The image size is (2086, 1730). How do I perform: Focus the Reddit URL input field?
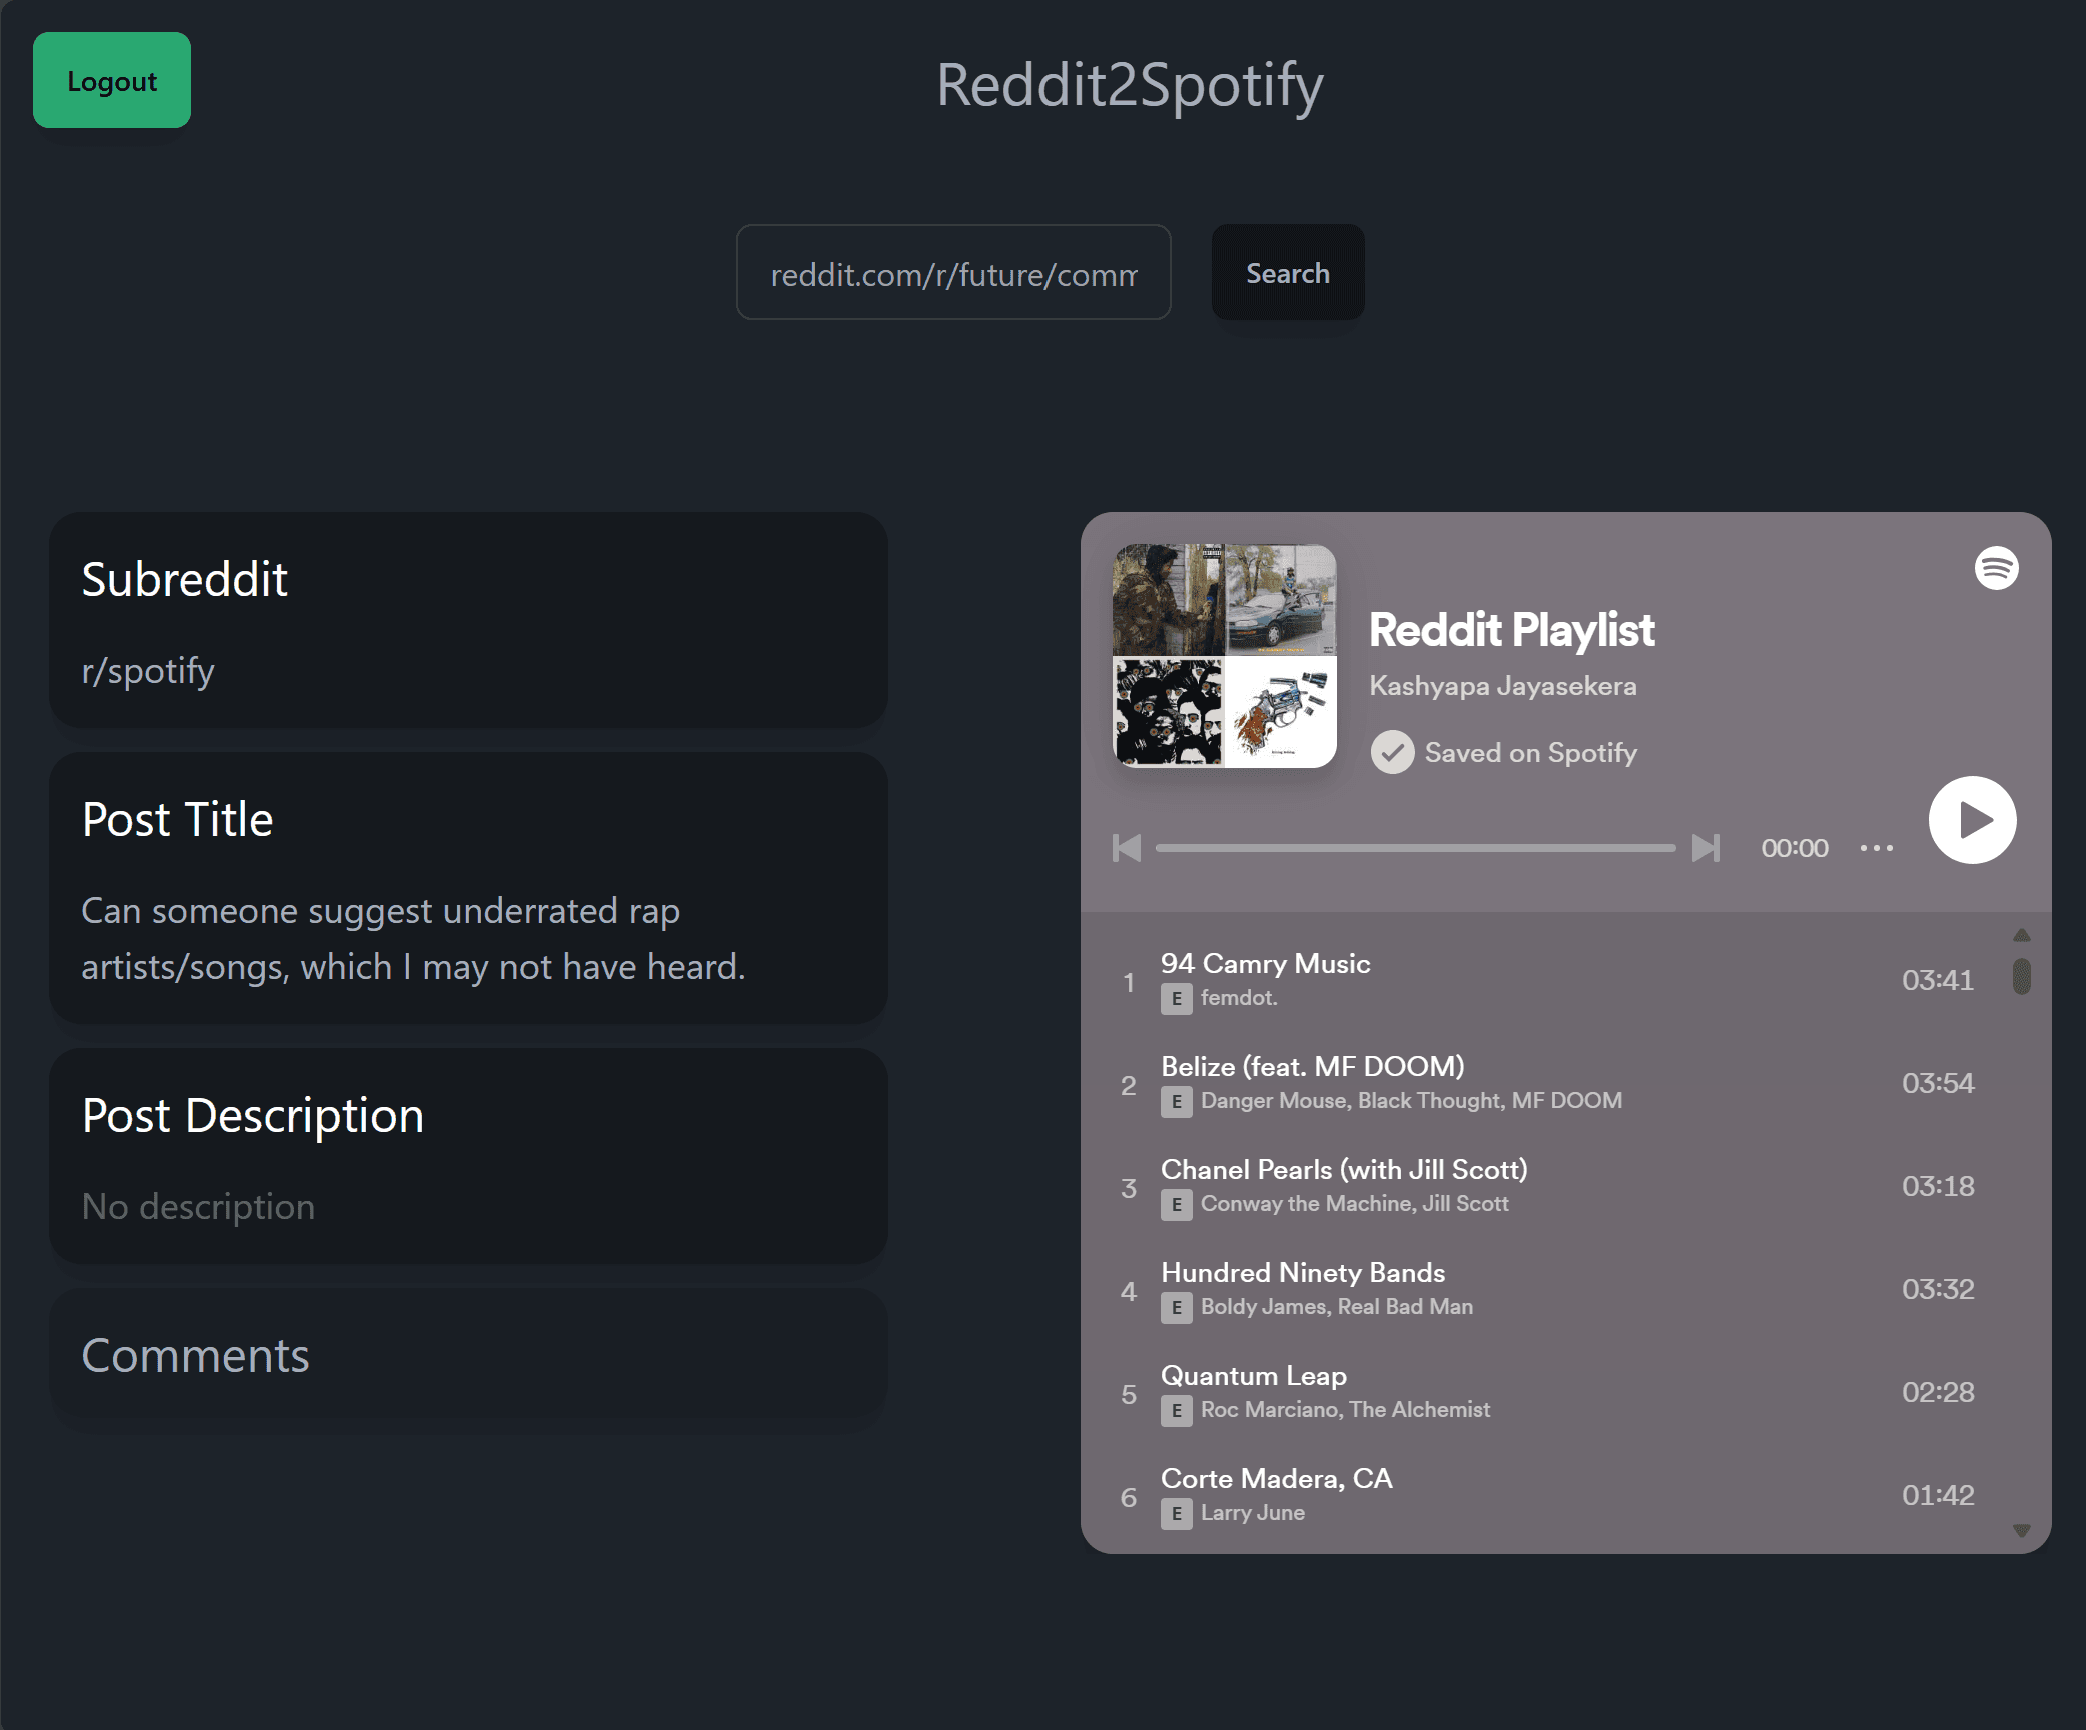[953, 273]
